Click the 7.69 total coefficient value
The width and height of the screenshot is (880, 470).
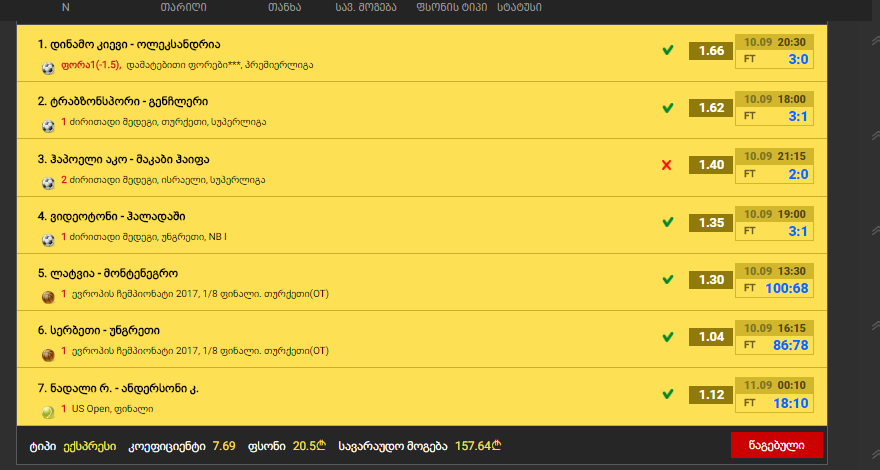click(224, 446)
